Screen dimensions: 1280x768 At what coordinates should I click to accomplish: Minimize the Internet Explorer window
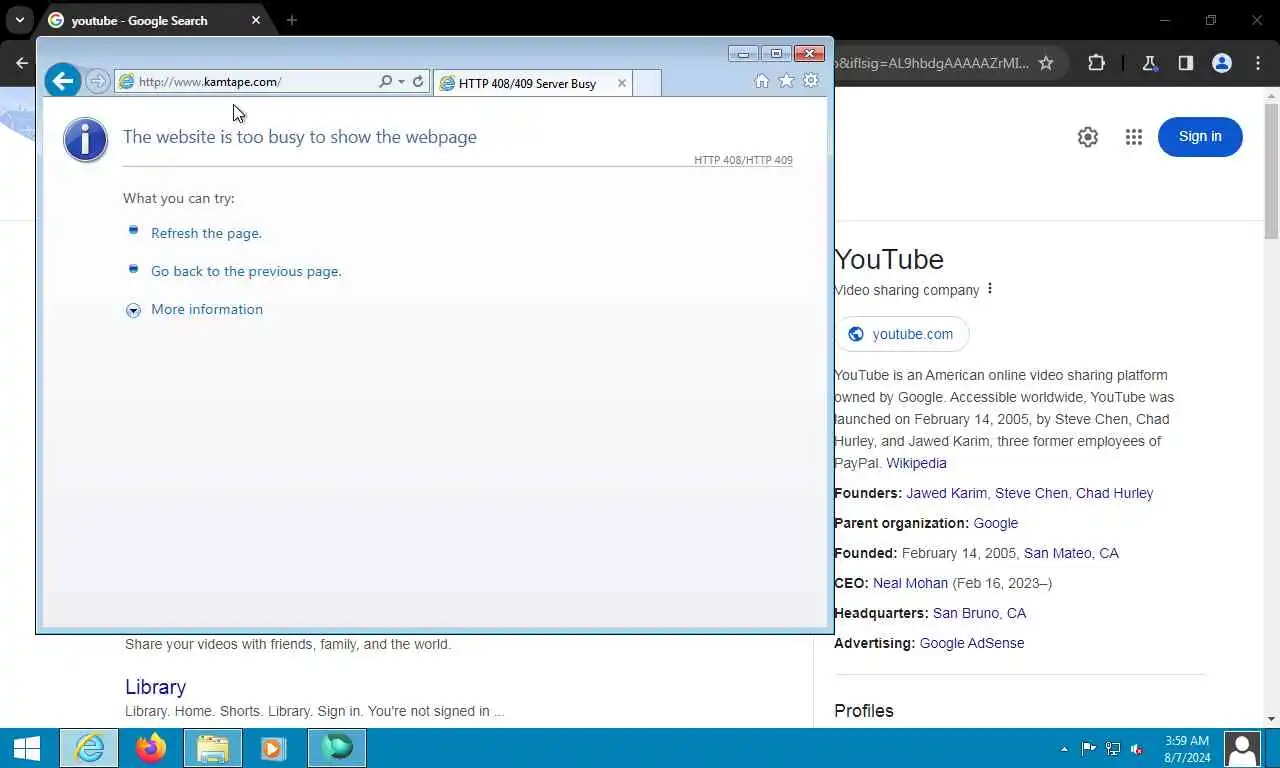tap(743, 54)
